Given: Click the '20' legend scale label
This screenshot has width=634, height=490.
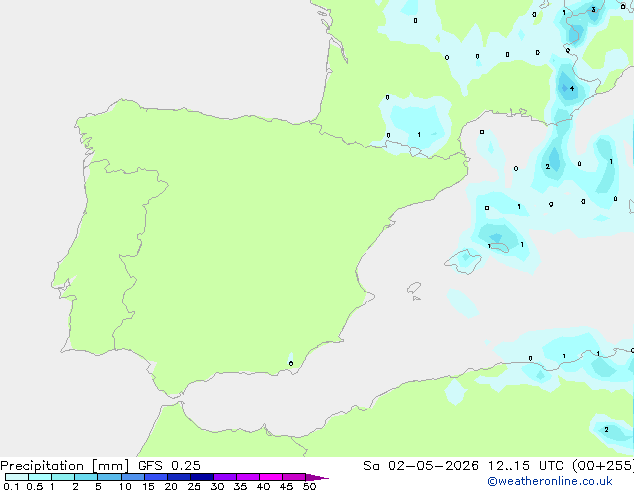Looking at the screenshot, I should 171,486.
